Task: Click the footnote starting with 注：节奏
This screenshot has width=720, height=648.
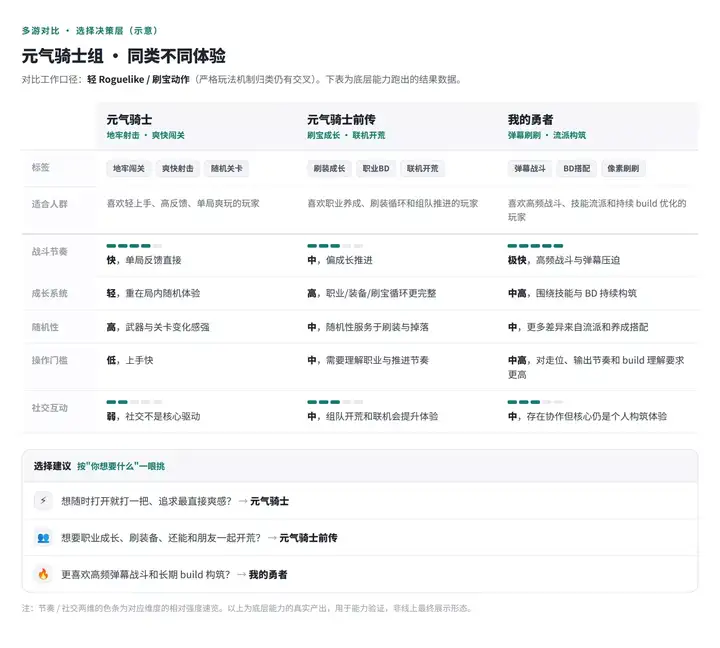Action: pos(247,609)
